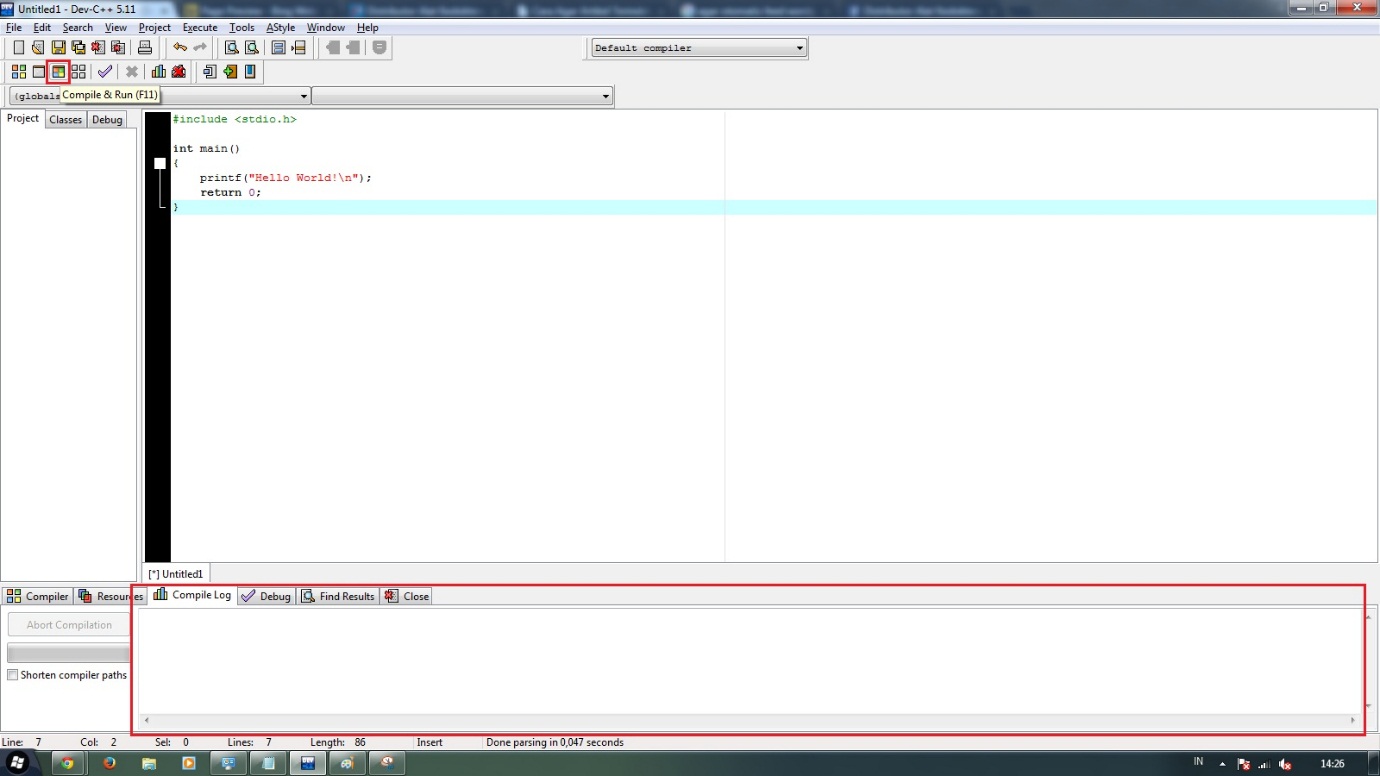This screenshot has width=1380, height=776.
Task: Open the Execute menu
Action: click(x=199, y=27)
